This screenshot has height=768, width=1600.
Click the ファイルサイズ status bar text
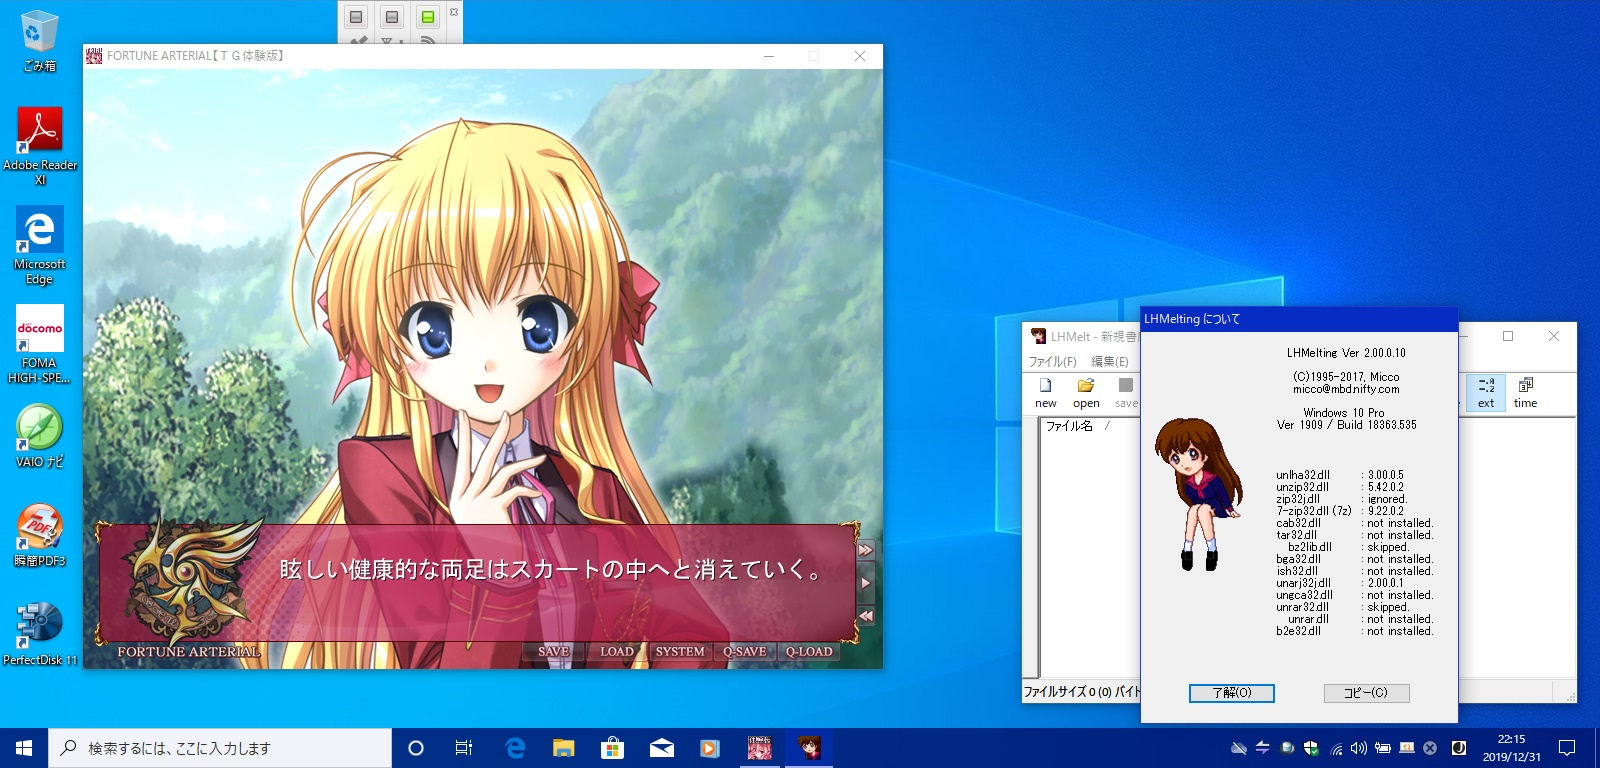(x=1082, y=691)
